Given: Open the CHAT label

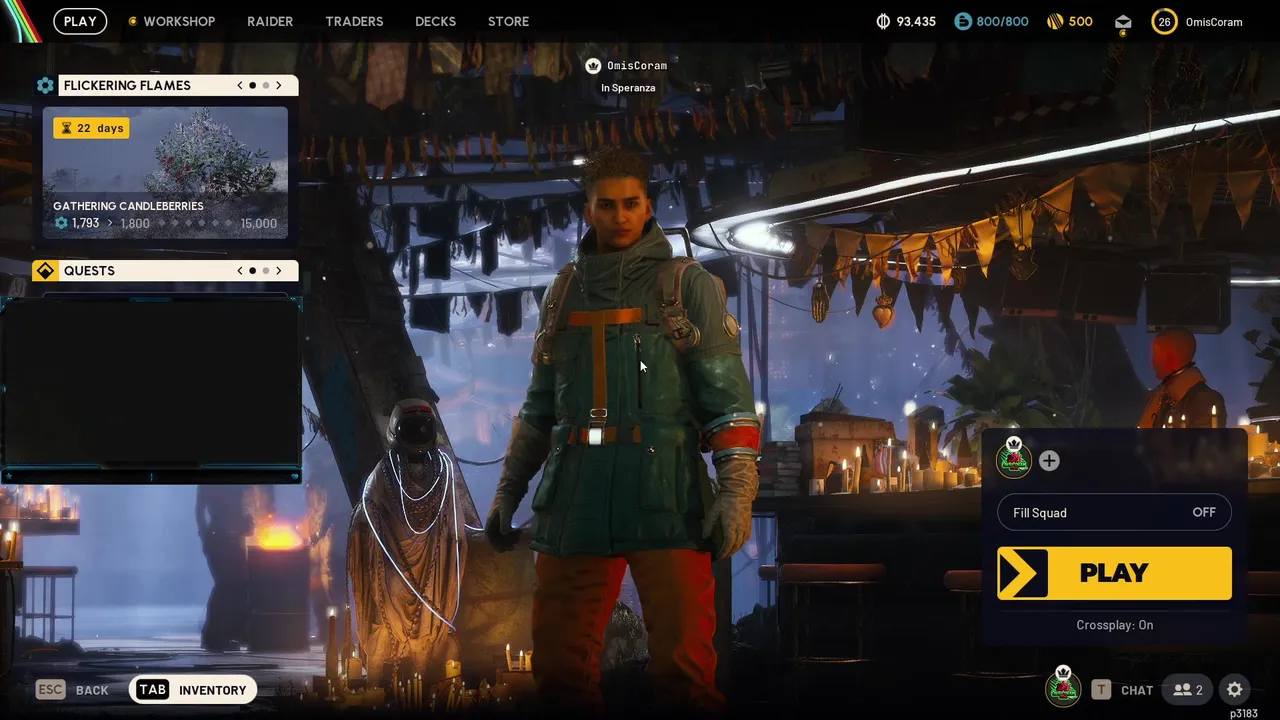Looking at the screenshot, I should (1137, 690).
